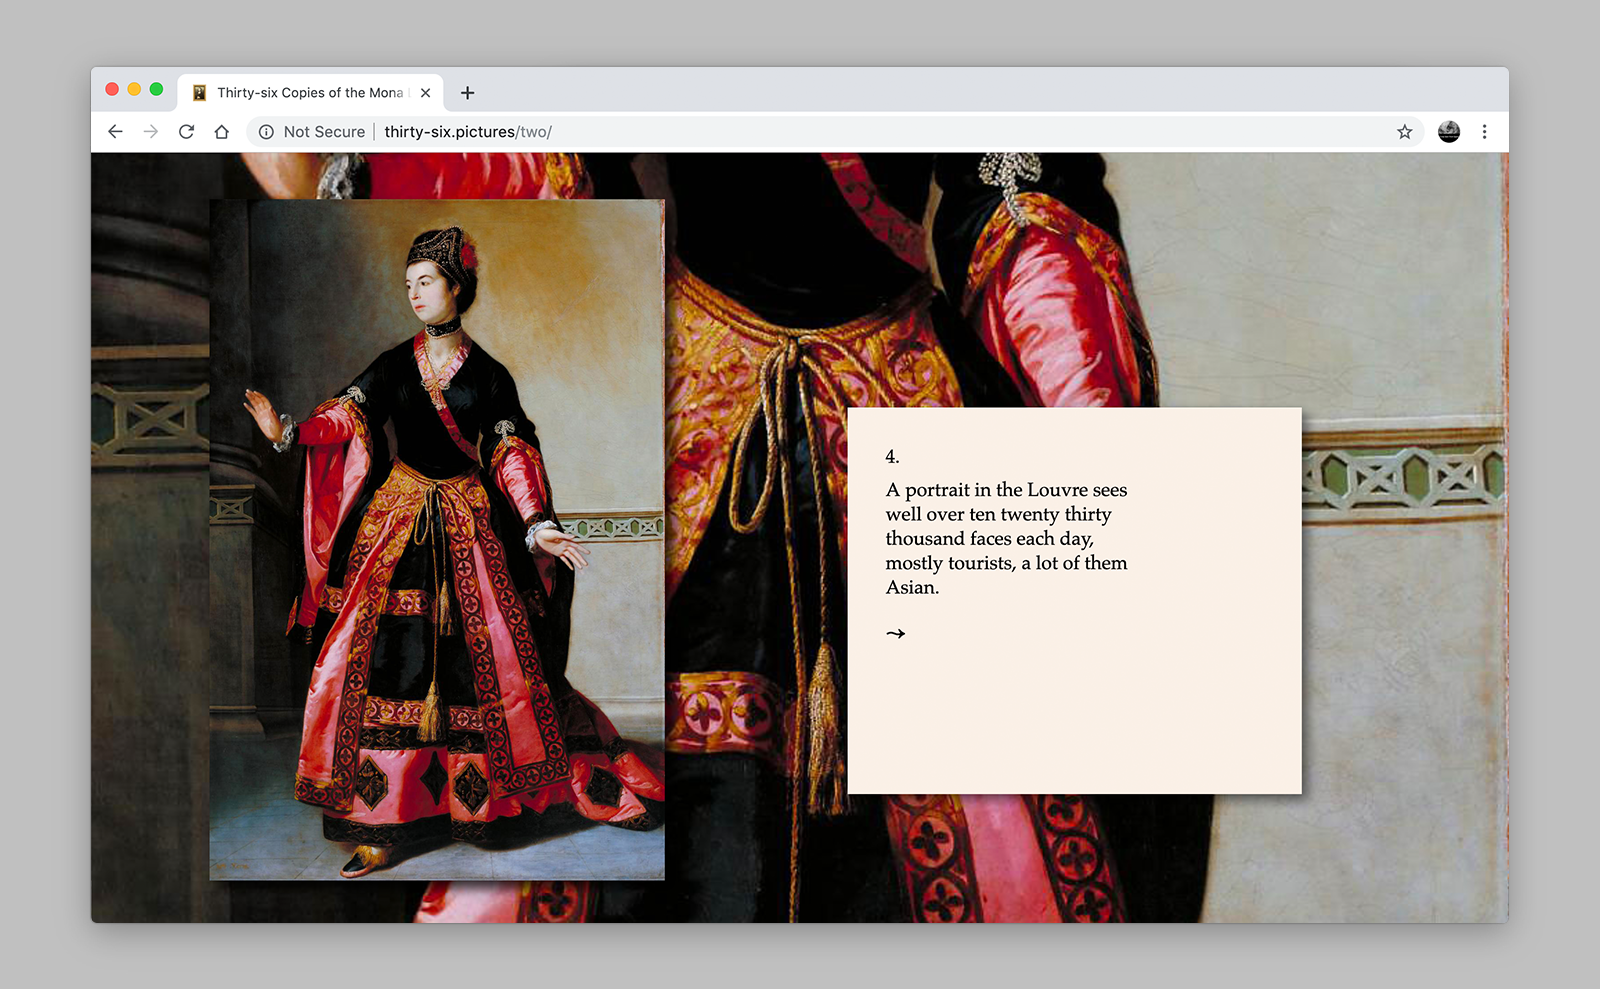
Task: Close the Thirty-six Copies tab
Action: [x=425, y=93]
